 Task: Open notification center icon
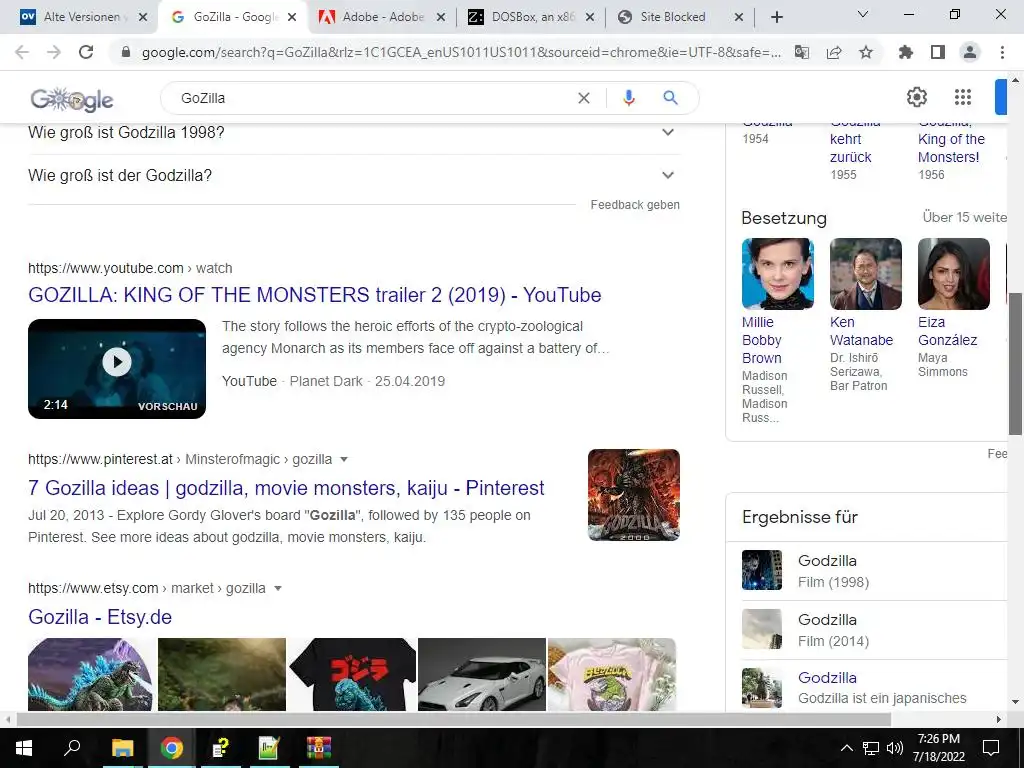click(991, 748)
